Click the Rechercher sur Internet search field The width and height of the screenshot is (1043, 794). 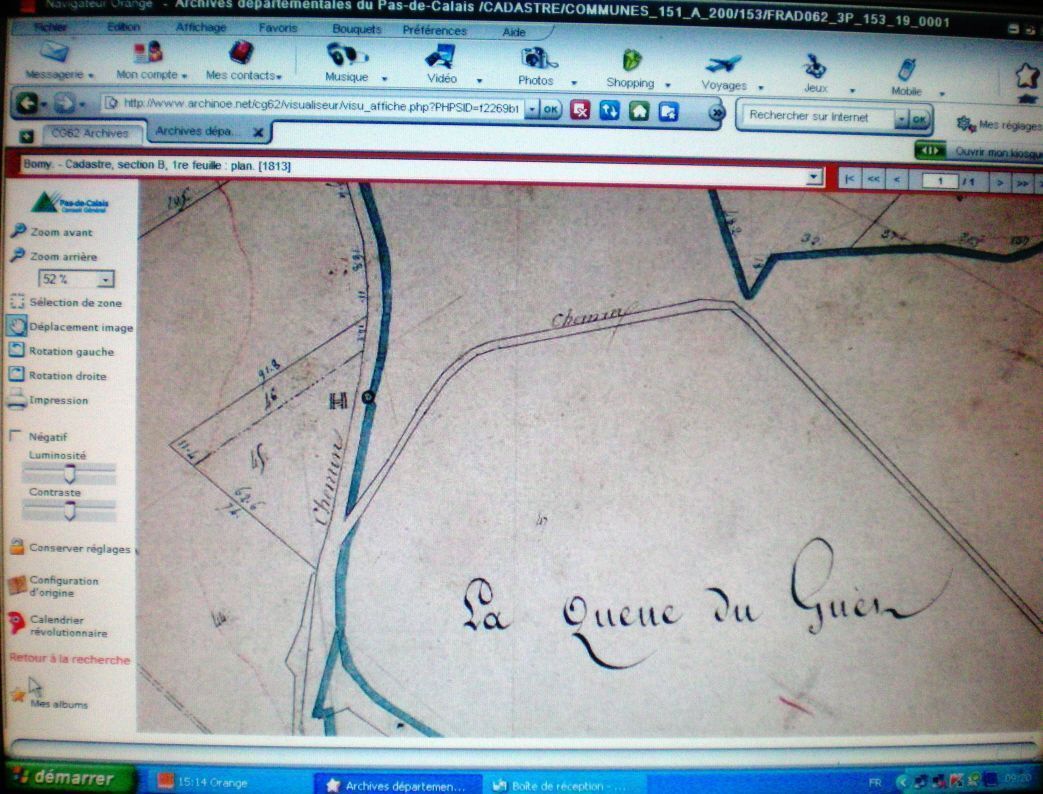coord(817,117)
